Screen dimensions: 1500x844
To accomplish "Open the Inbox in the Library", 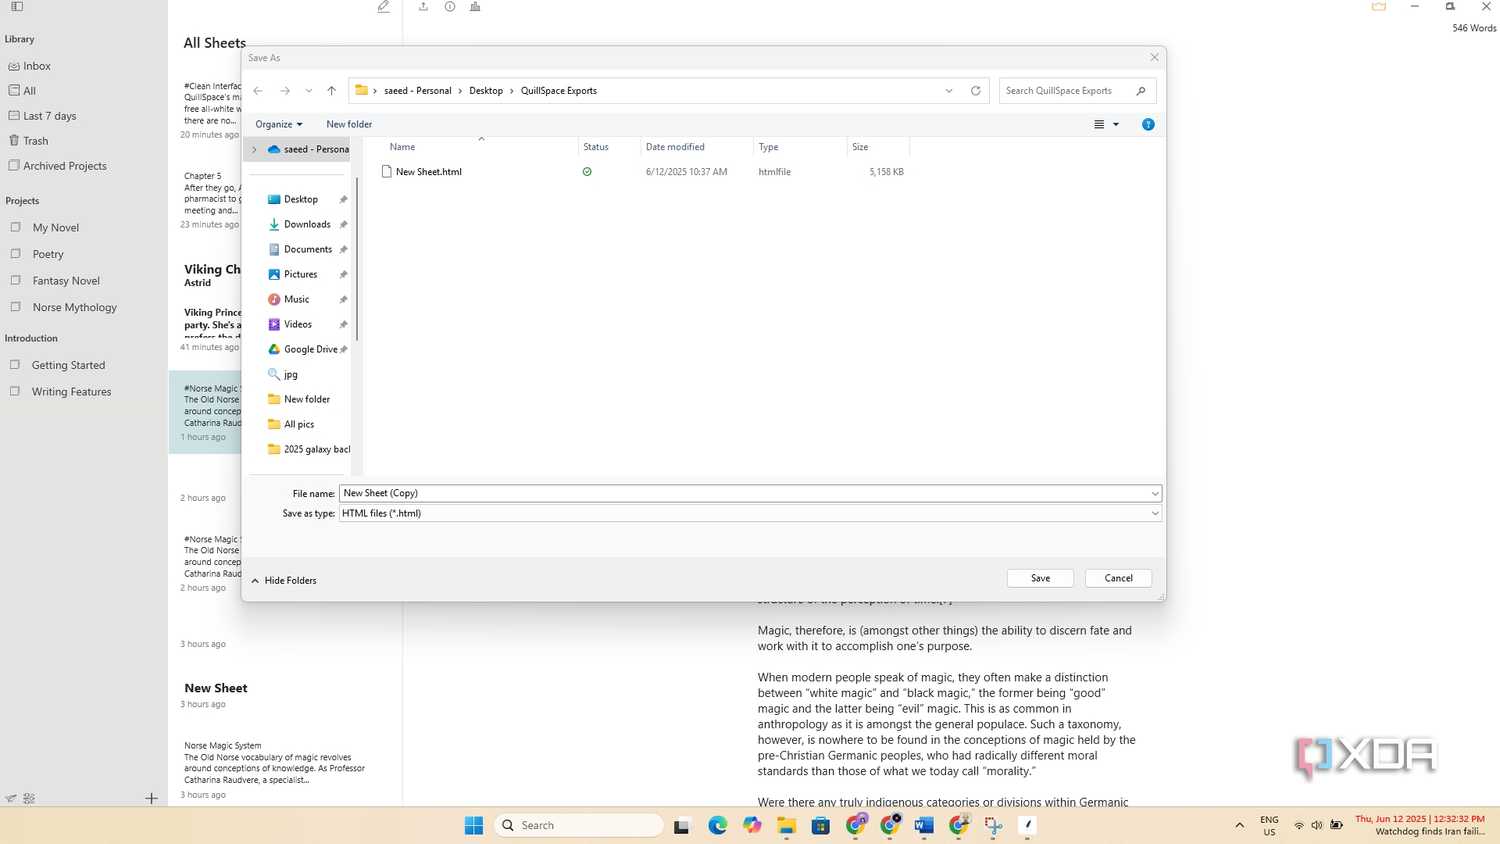I will tap(29, 66).
